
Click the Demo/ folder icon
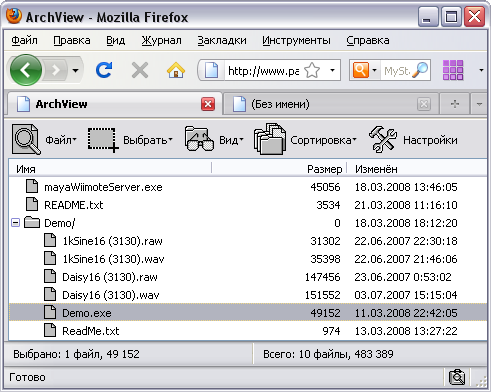[32, 222]
